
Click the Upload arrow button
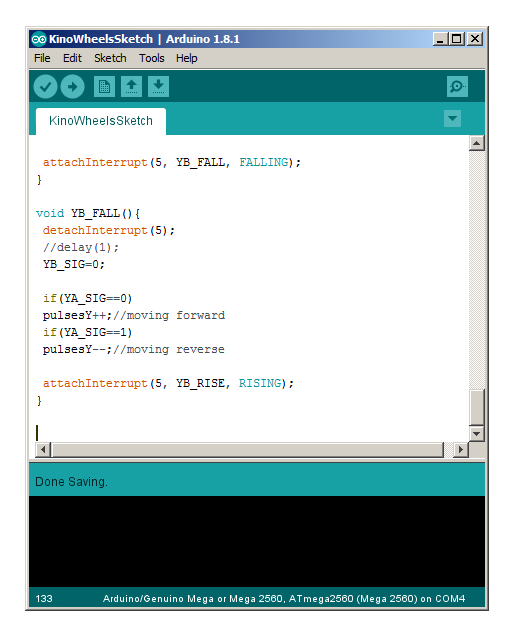[72, 87]
